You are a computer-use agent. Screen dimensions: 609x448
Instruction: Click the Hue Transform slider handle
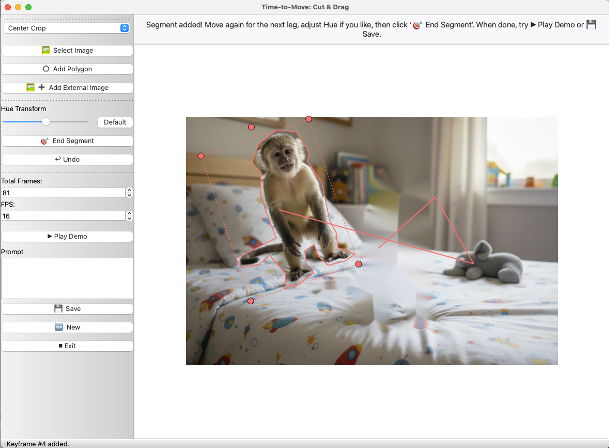pyautogui.click(x=45, y=122)
